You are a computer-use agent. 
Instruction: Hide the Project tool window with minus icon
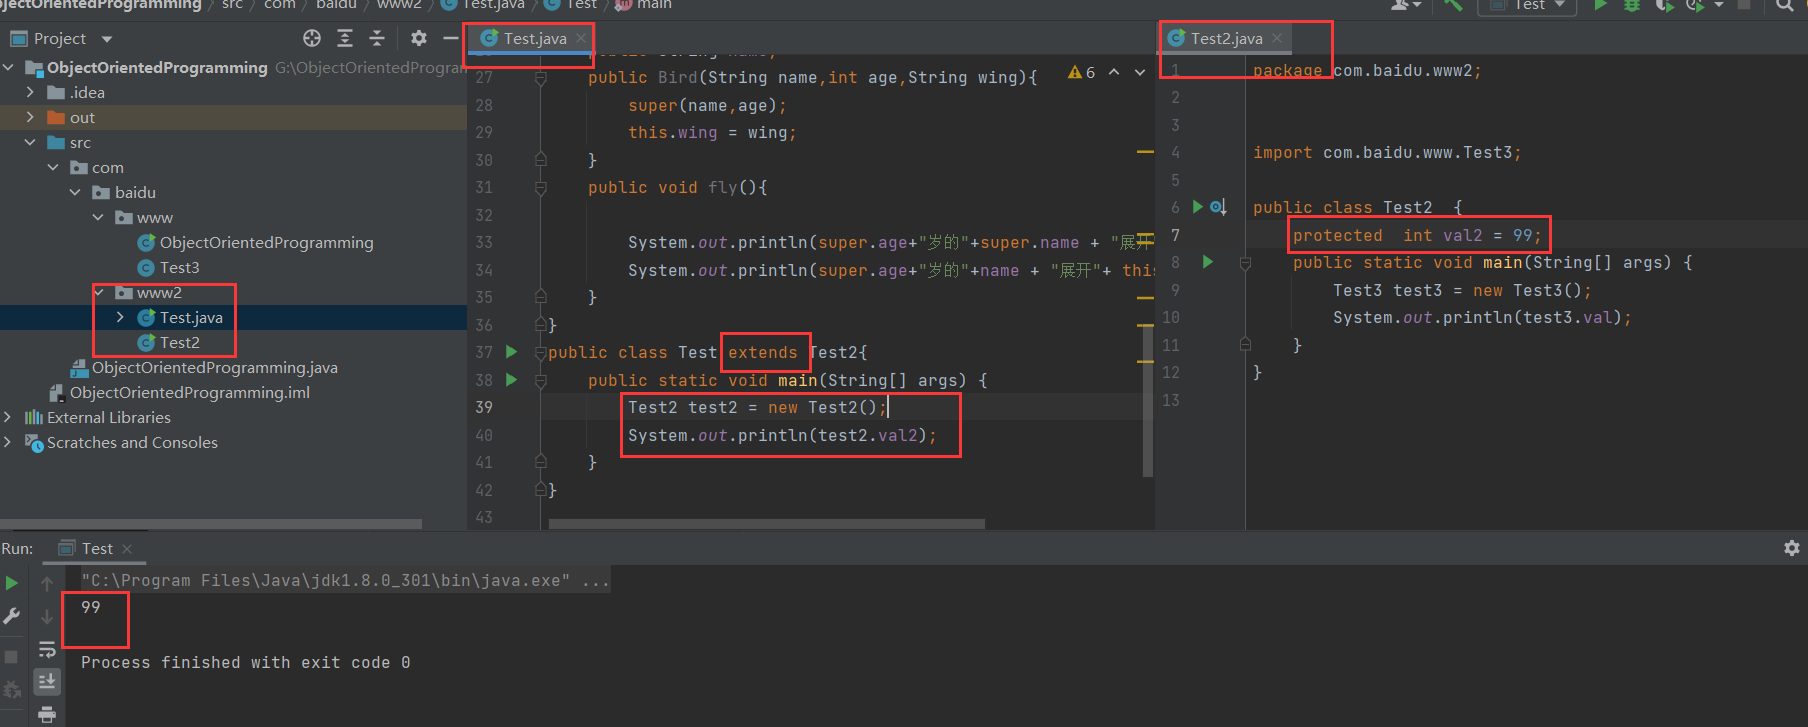click(450, 38)
